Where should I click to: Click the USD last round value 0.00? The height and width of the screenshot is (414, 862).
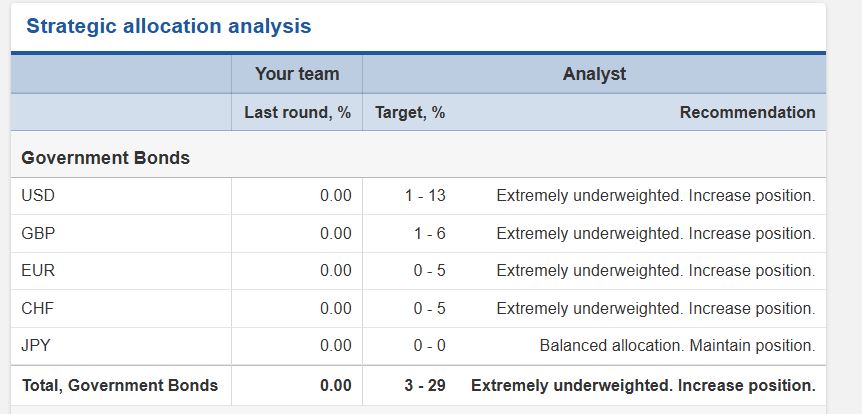335,196
